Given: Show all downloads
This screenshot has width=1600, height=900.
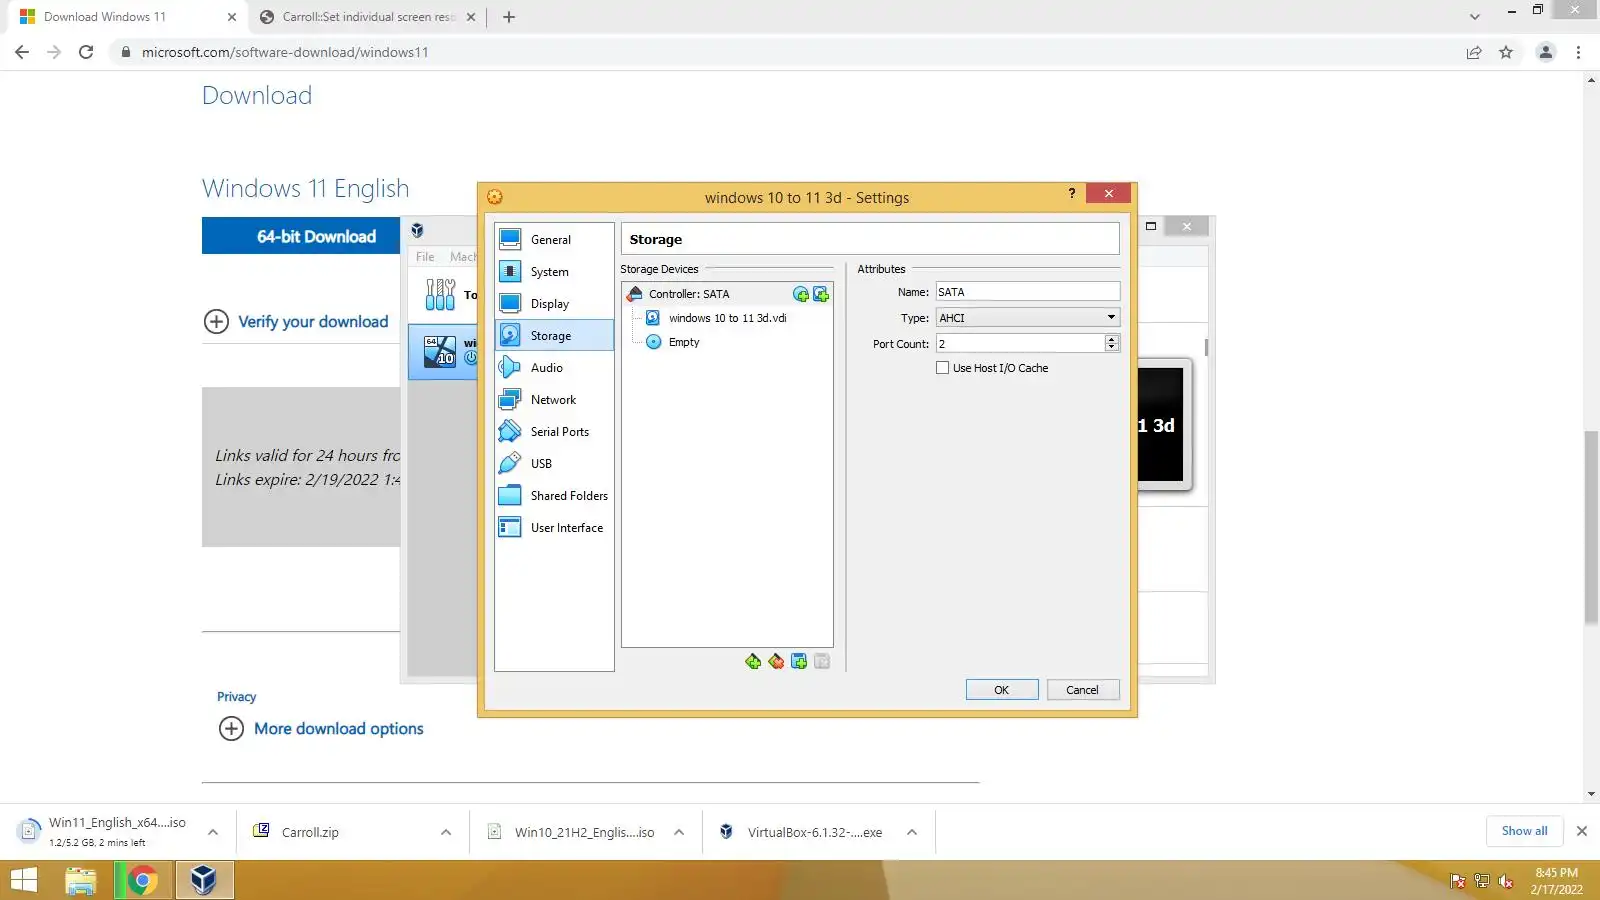Looking at the screenshot, I should pos(1524,831).
